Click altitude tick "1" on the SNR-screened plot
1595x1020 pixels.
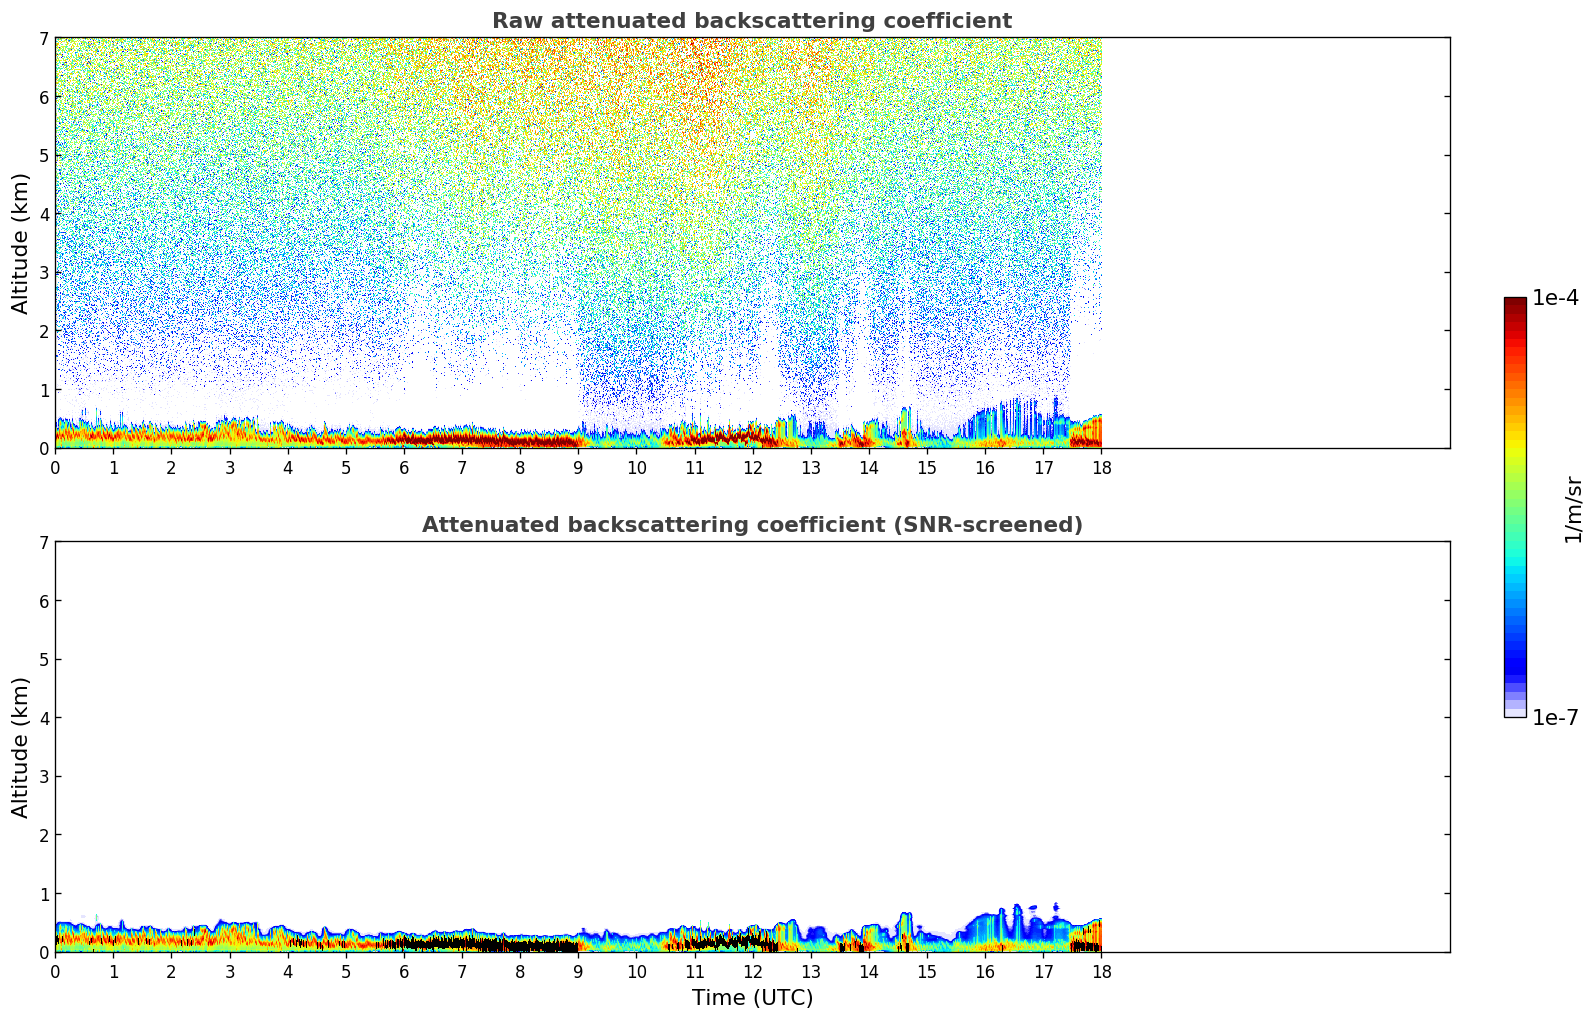pos(44,894)
